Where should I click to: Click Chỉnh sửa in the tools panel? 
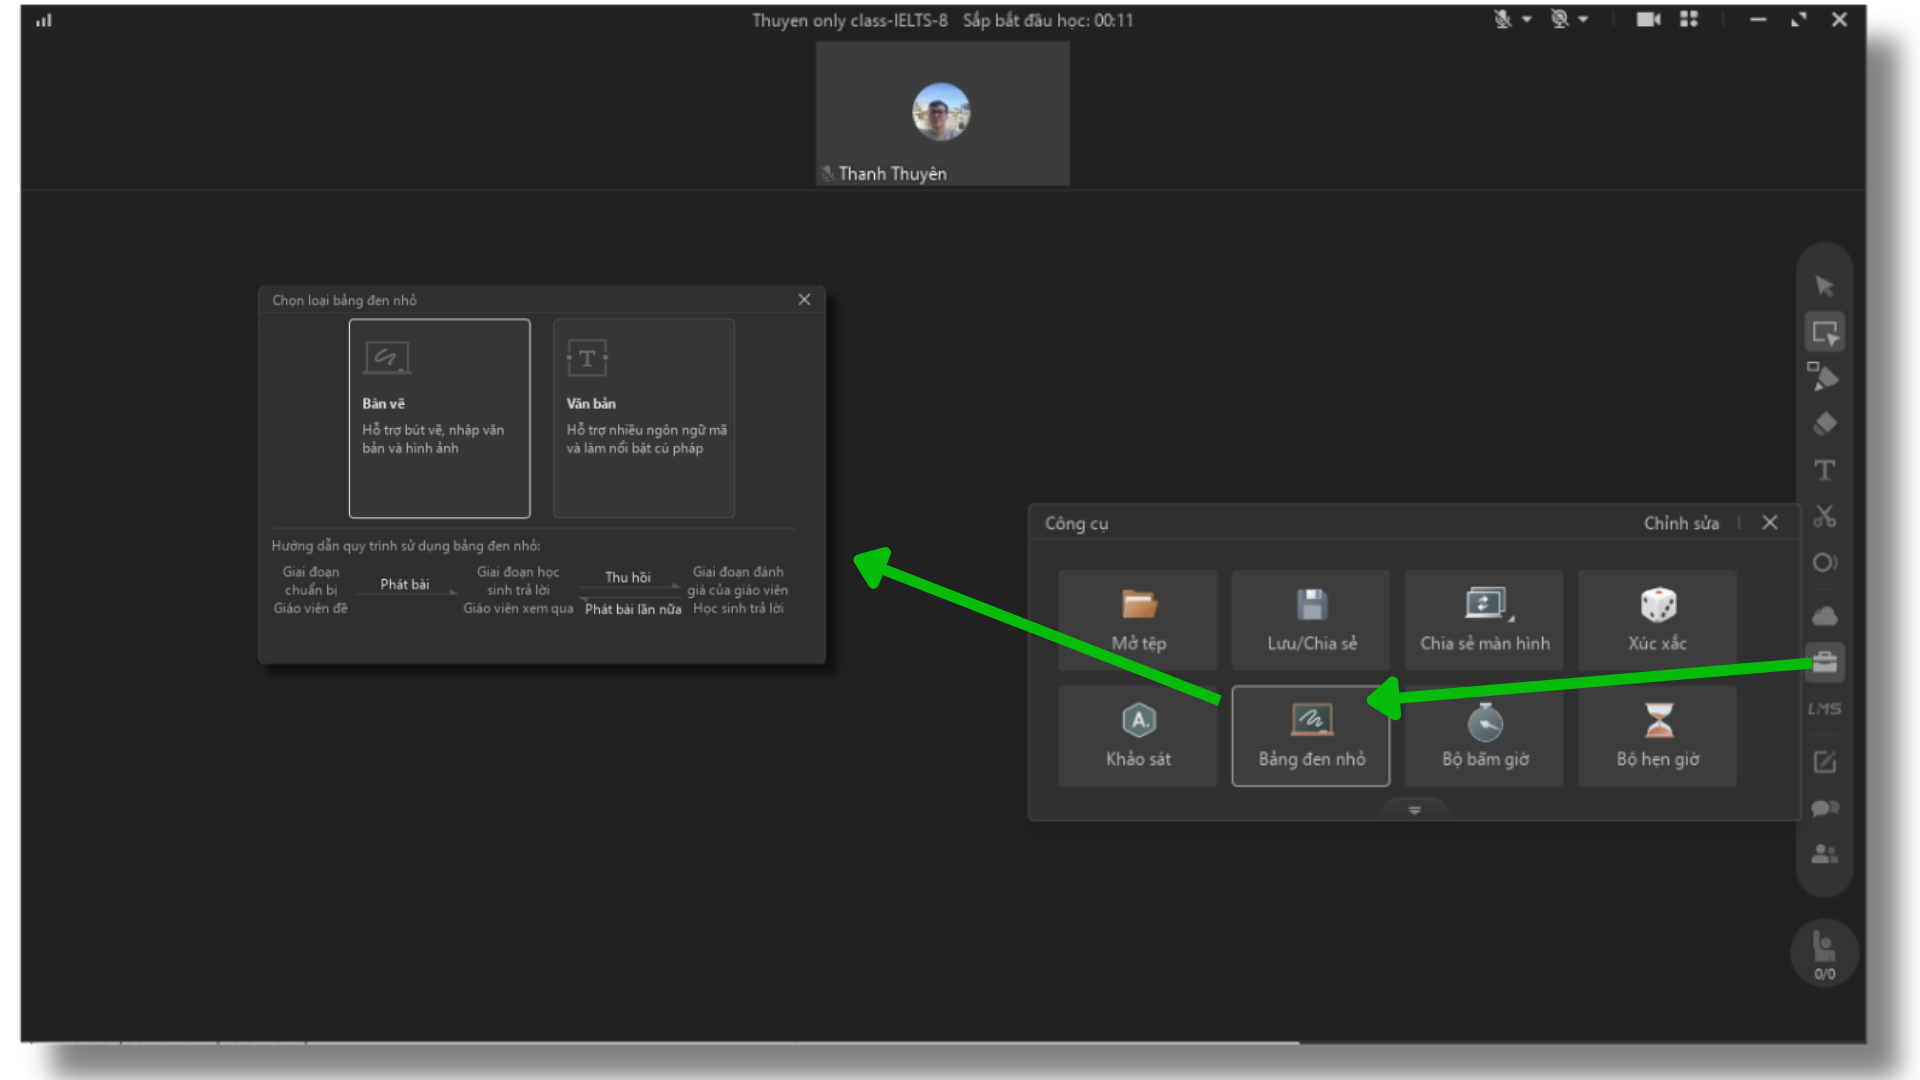point(1681,523)
